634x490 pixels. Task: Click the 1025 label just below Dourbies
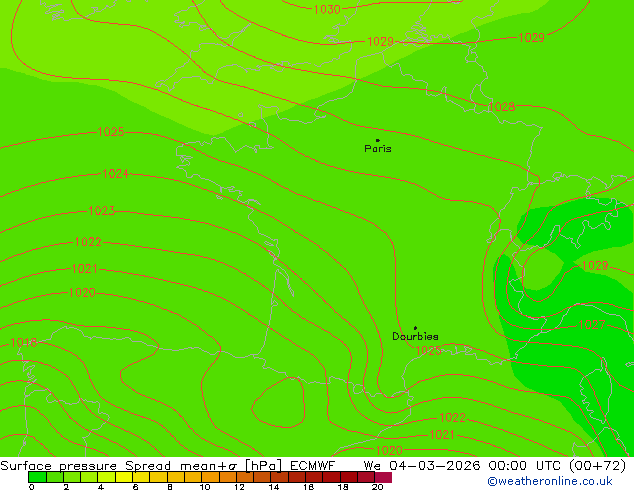428,351
